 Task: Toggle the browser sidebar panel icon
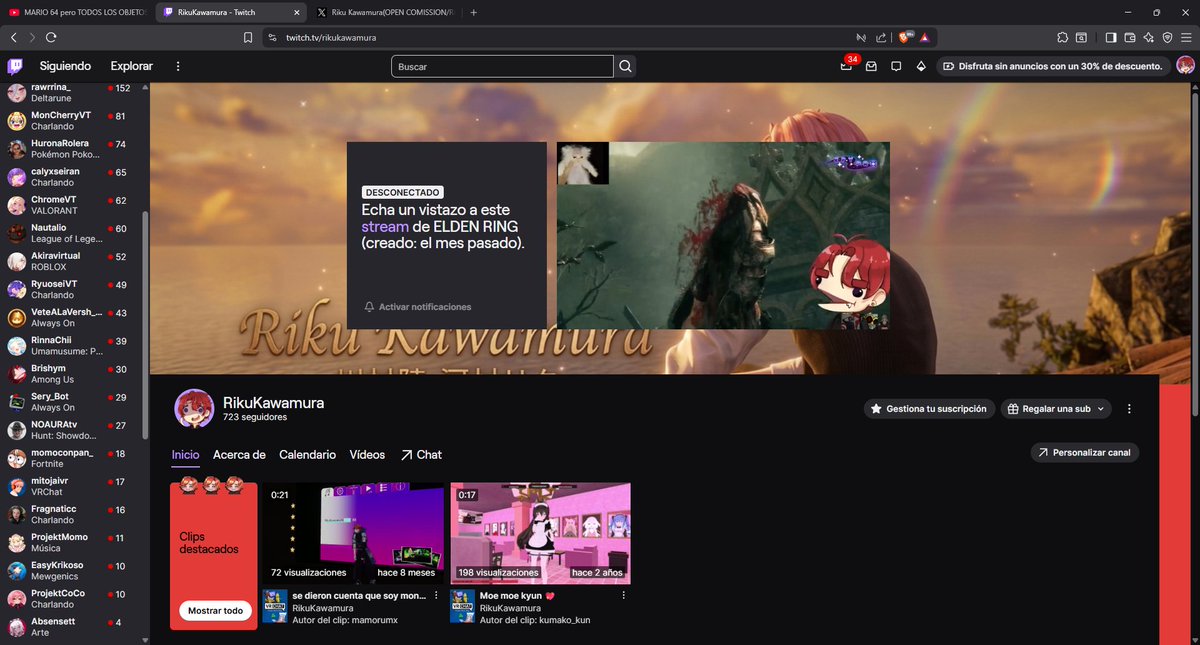1111,37
